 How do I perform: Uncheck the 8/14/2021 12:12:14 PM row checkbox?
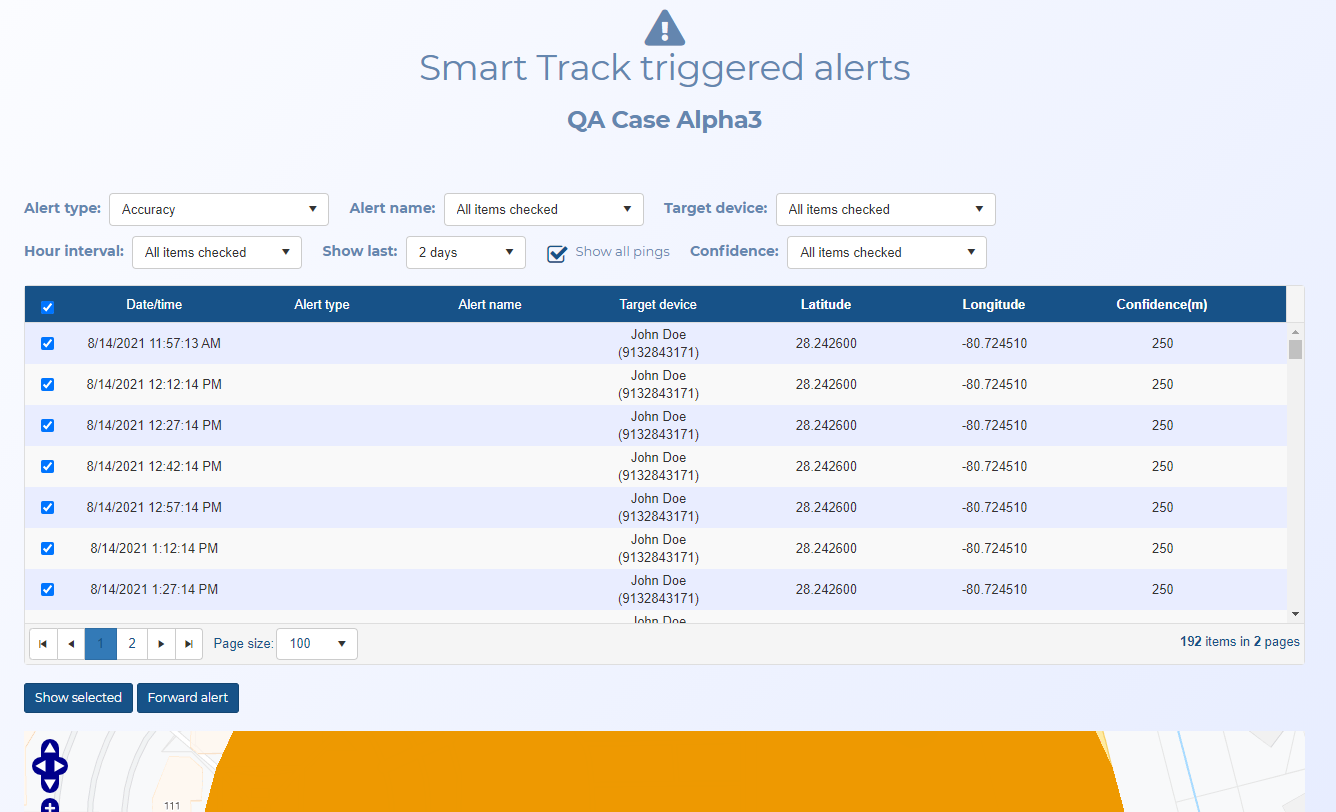47,385
